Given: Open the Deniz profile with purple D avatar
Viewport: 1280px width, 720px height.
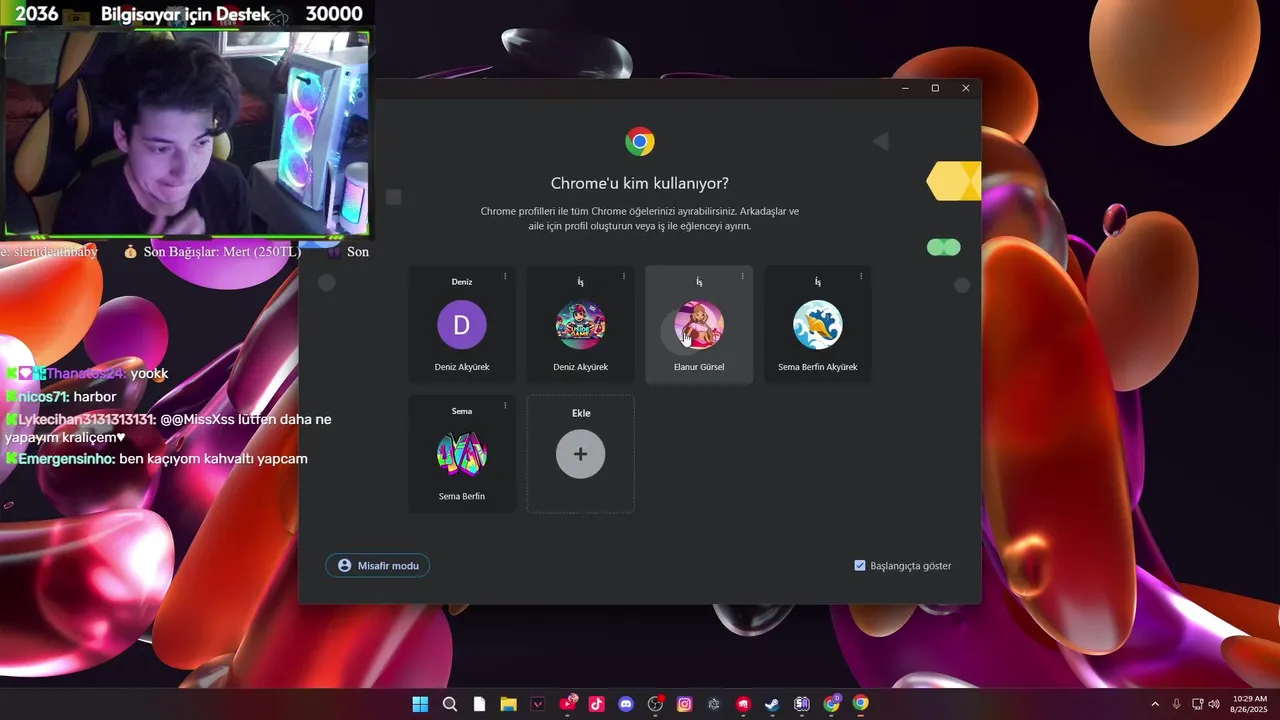Looking at the screenshot, I should [462, 324].
